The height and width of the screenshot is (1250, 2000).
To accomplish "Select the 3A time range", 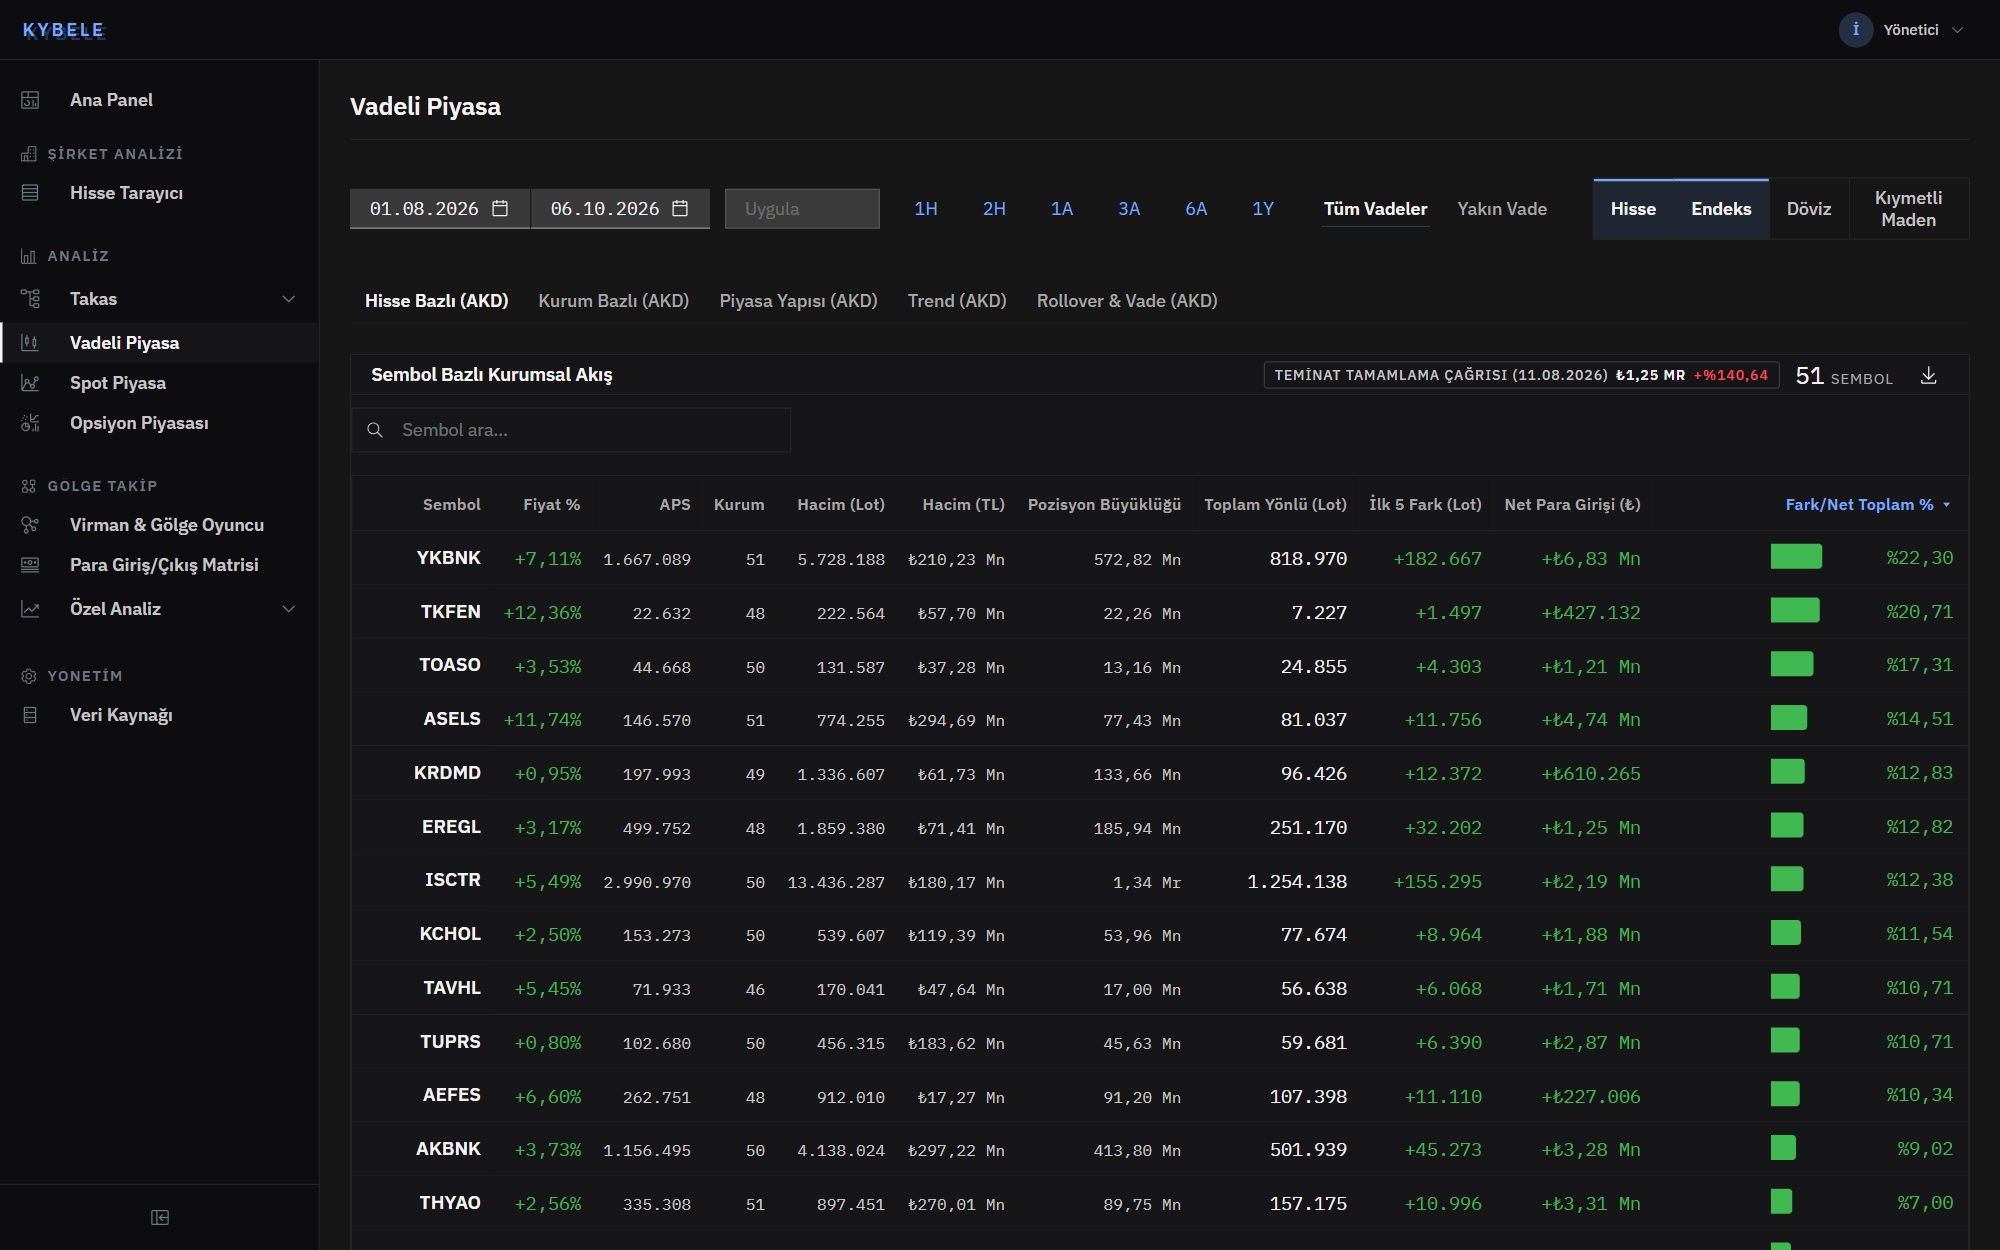I will click(x=1129, y=209).
